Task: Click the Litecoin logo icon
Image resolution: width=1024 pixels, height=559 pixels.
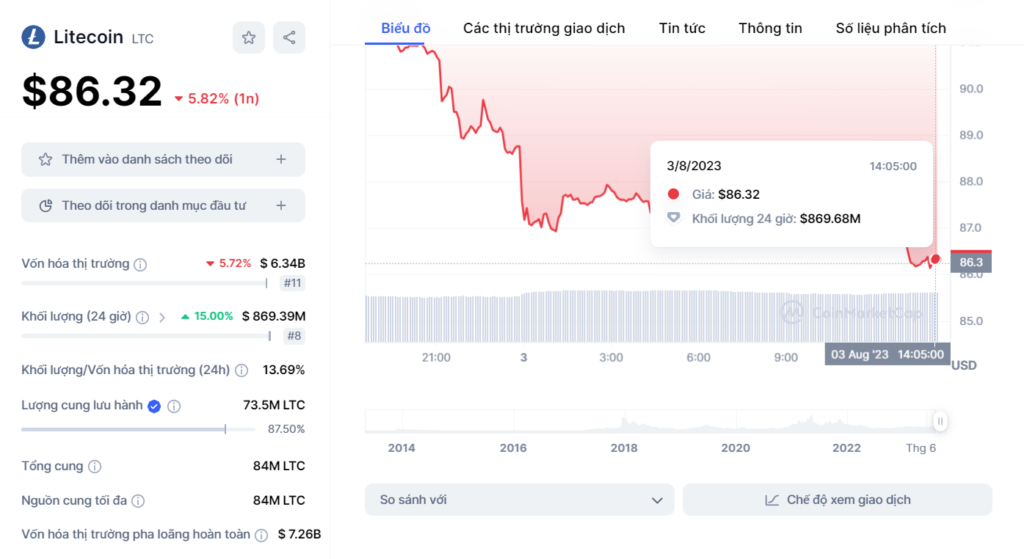Action: pos(33,38)
